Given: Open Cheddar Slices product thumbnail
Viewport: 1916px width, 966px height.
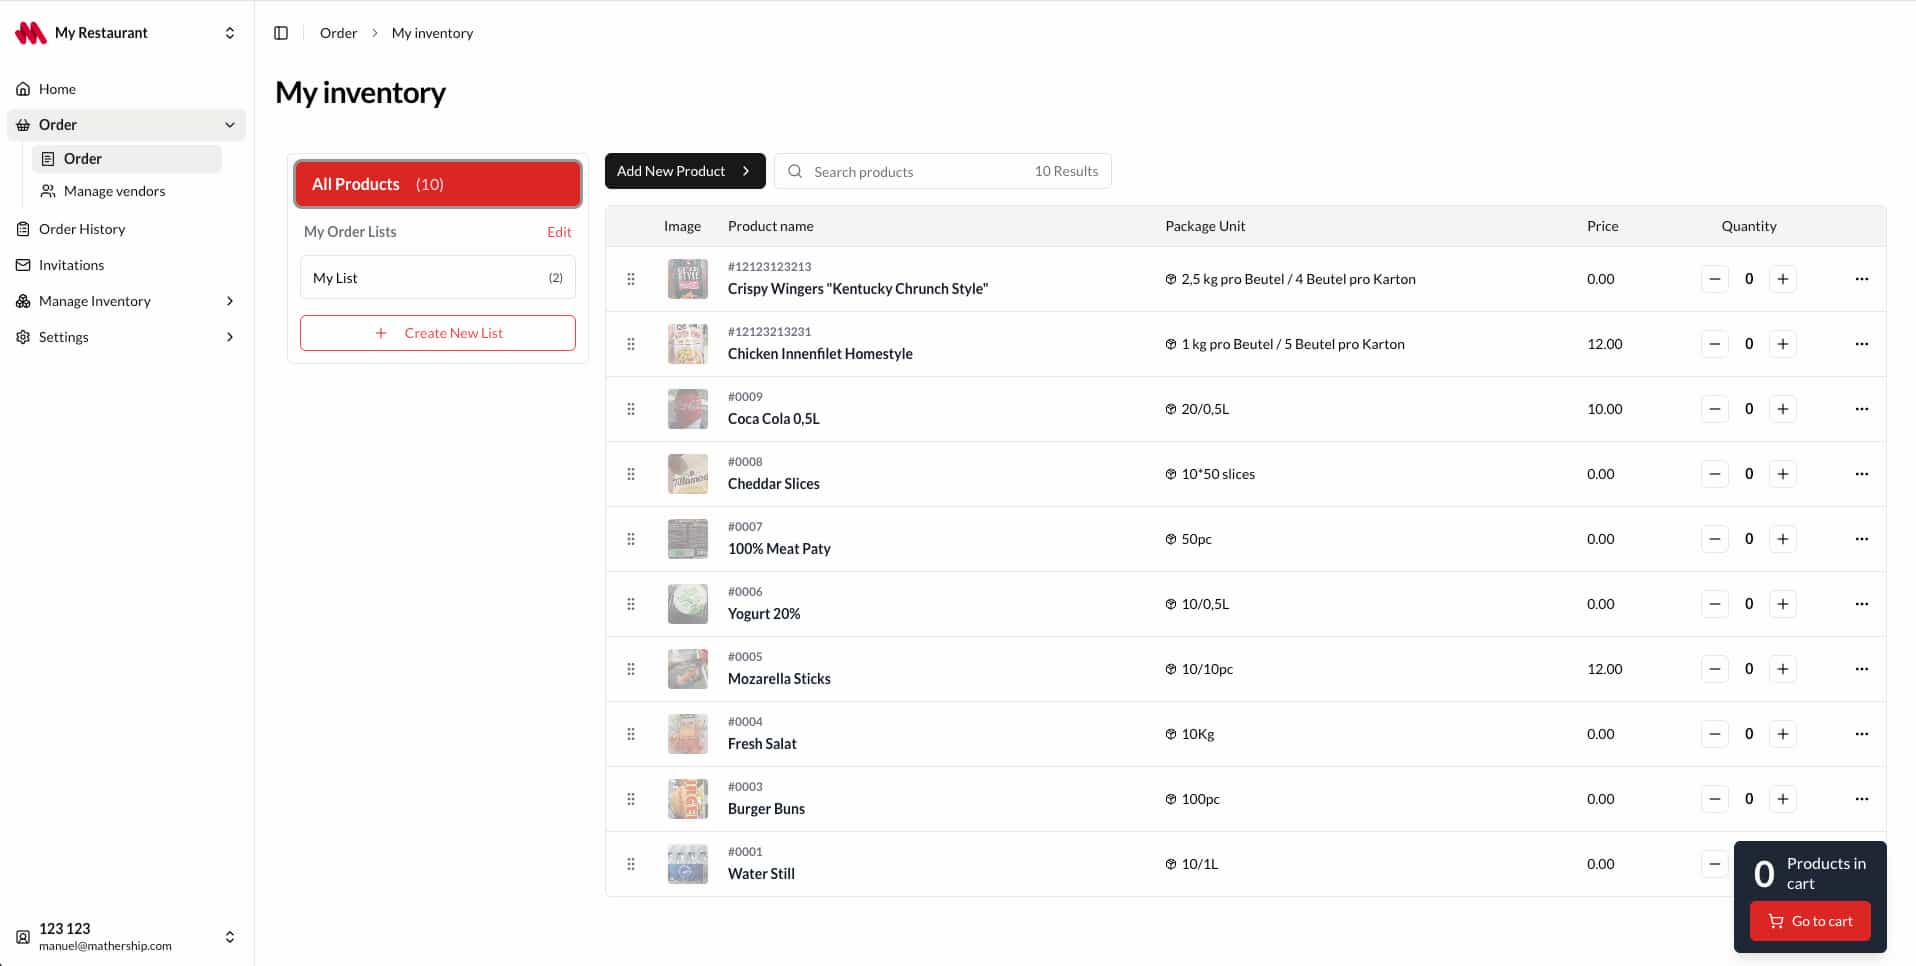Looking at the screenshot, I should pyautogui.click(x=688, y=474).
